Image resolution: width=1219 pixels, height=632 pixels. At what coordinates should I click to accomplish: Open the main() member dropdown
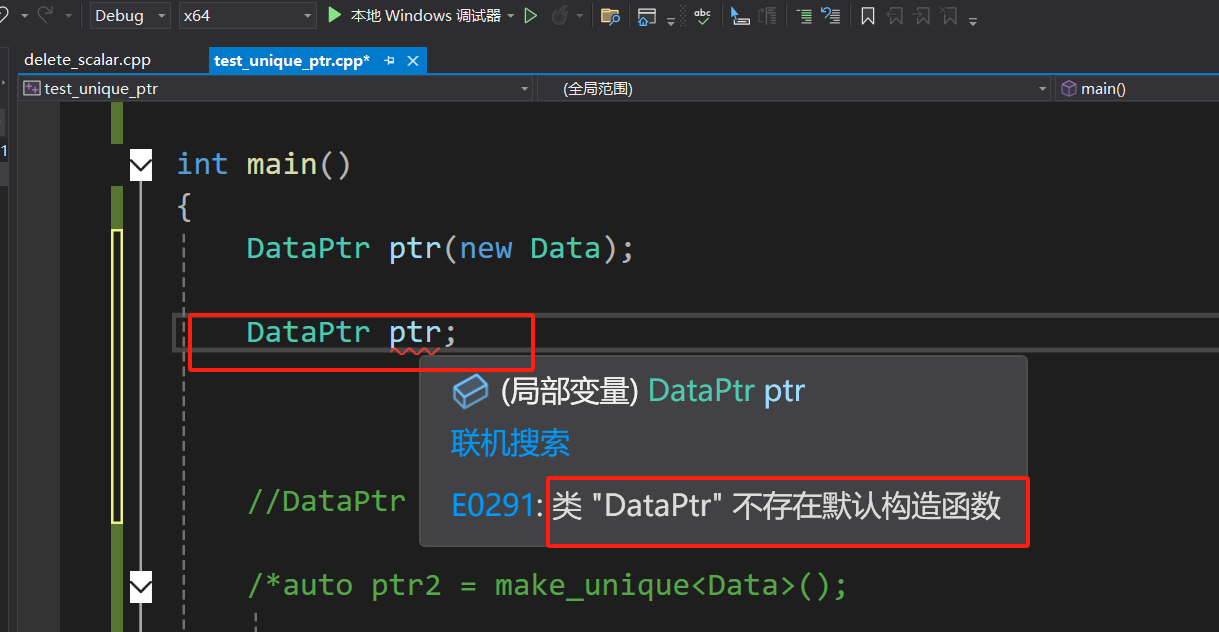click(1136, 89)
